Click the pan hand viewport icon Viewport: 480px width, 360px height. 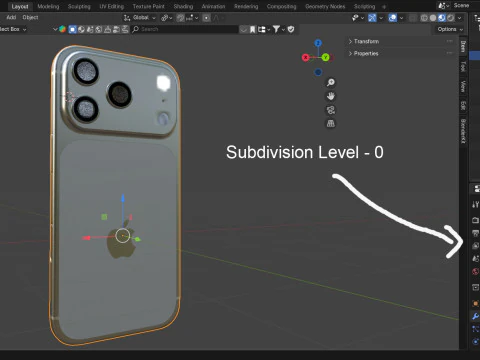pos(330,96)
